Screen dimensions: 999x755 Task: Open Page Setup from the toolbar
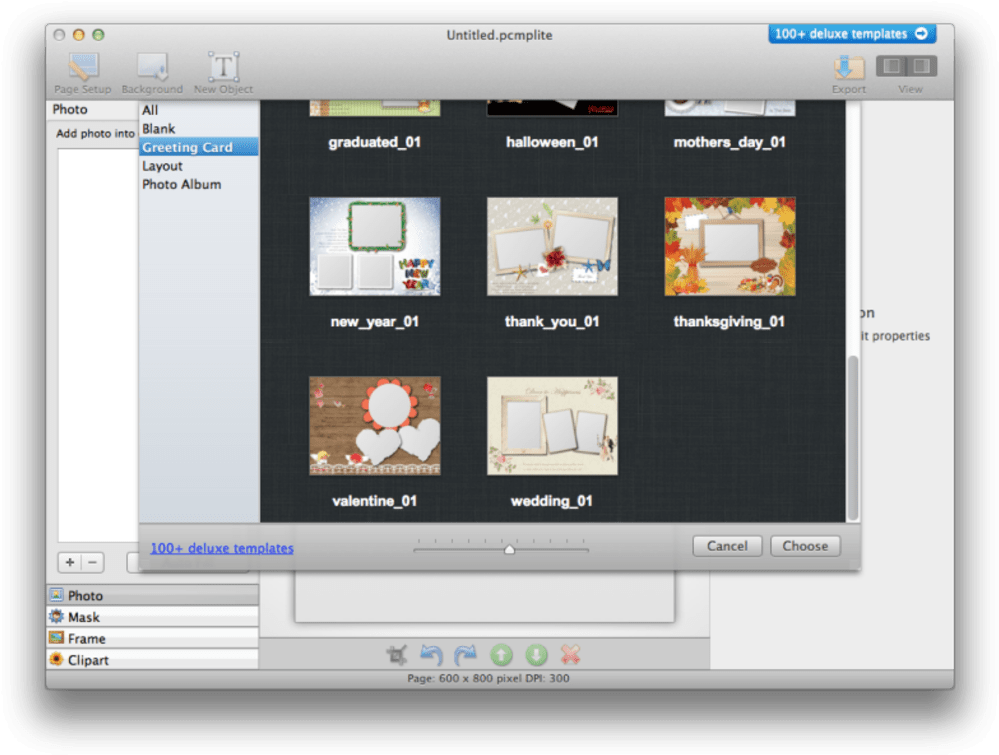point(83,73)
